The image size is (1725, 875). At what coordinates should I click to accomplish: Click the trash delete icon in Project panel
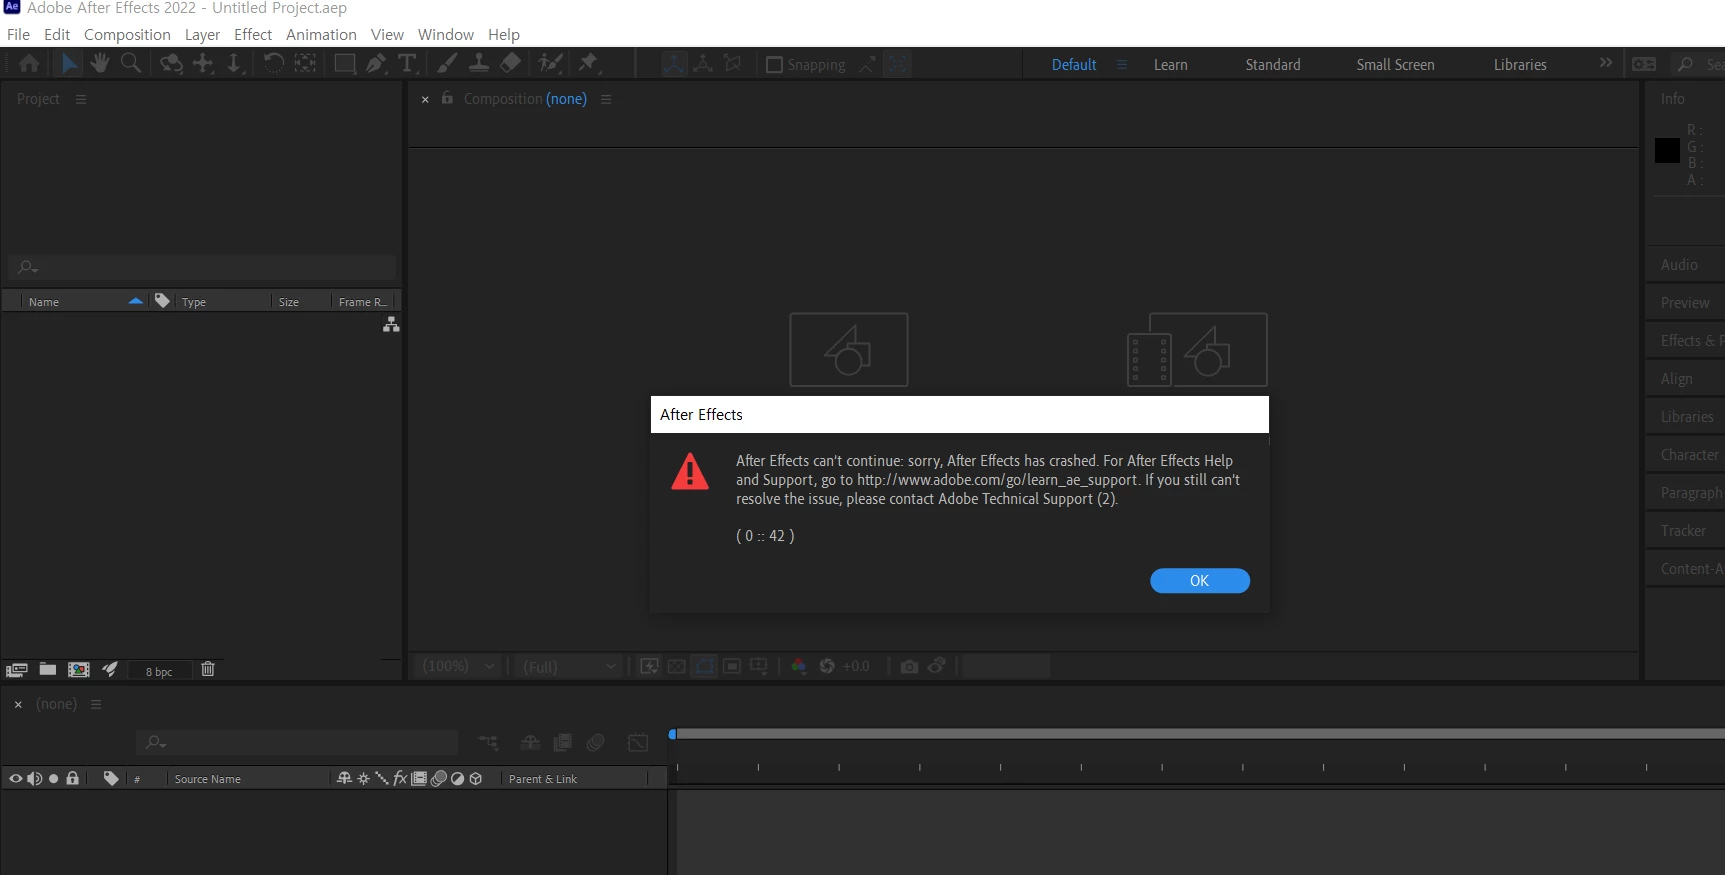208,669
